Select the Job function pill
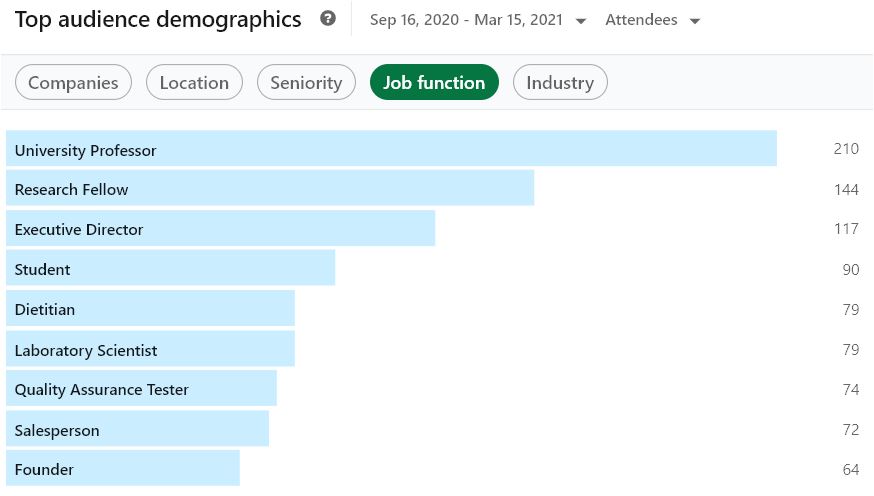The height and width of the screenshot is (496, 874). coord(434,83)
